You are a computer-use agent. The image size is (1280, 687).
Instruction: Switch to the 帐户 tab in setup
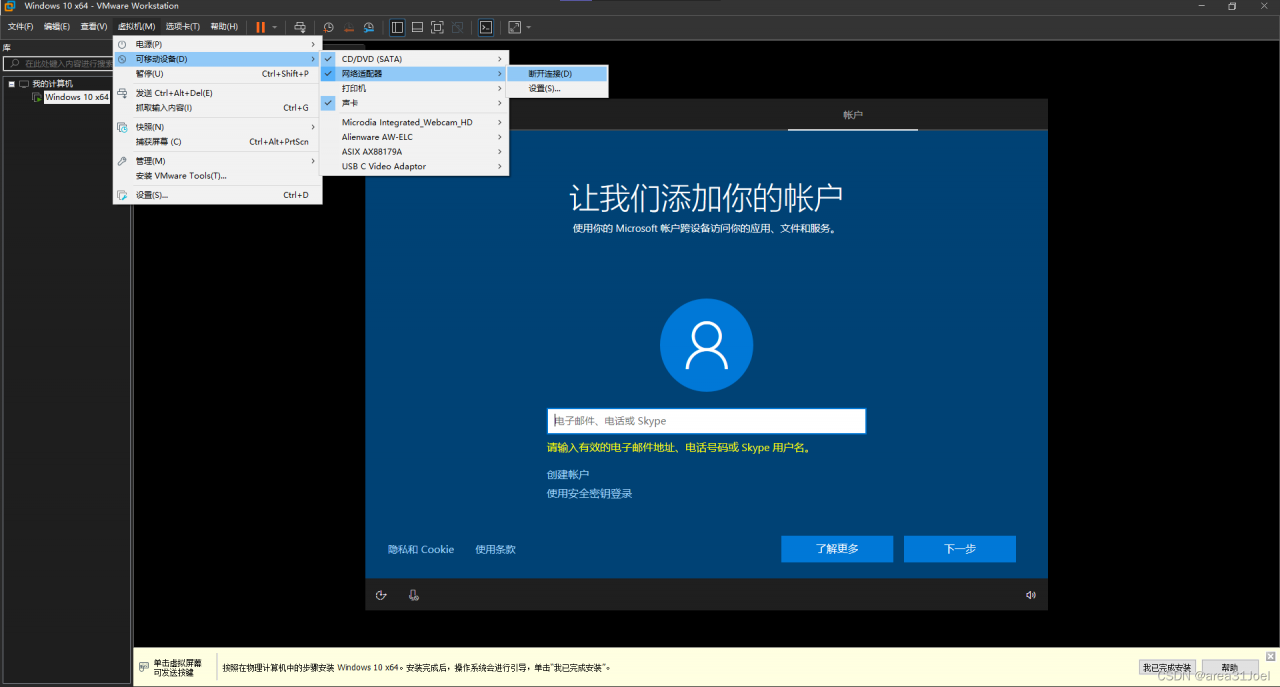click(852, 115)
